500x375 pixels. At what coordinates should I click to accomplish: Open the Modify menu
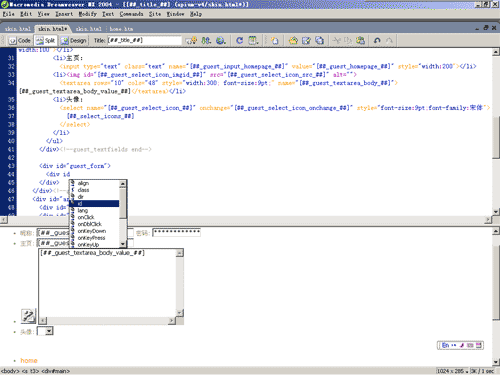tap(88, 14)
